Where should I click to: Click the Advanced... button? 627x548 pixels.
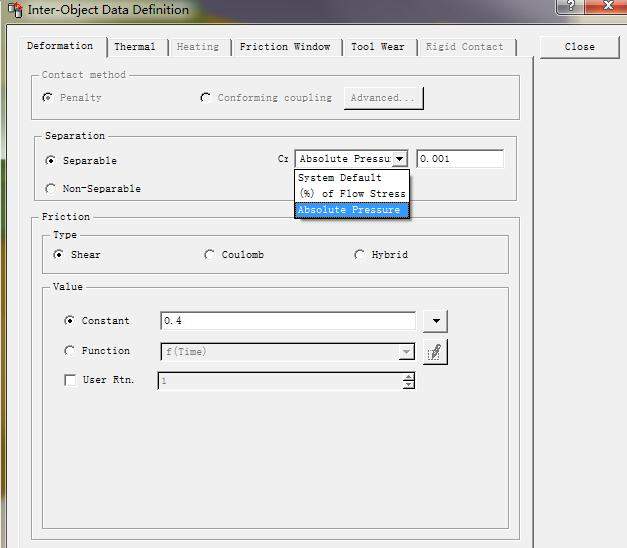coord(383,98)
